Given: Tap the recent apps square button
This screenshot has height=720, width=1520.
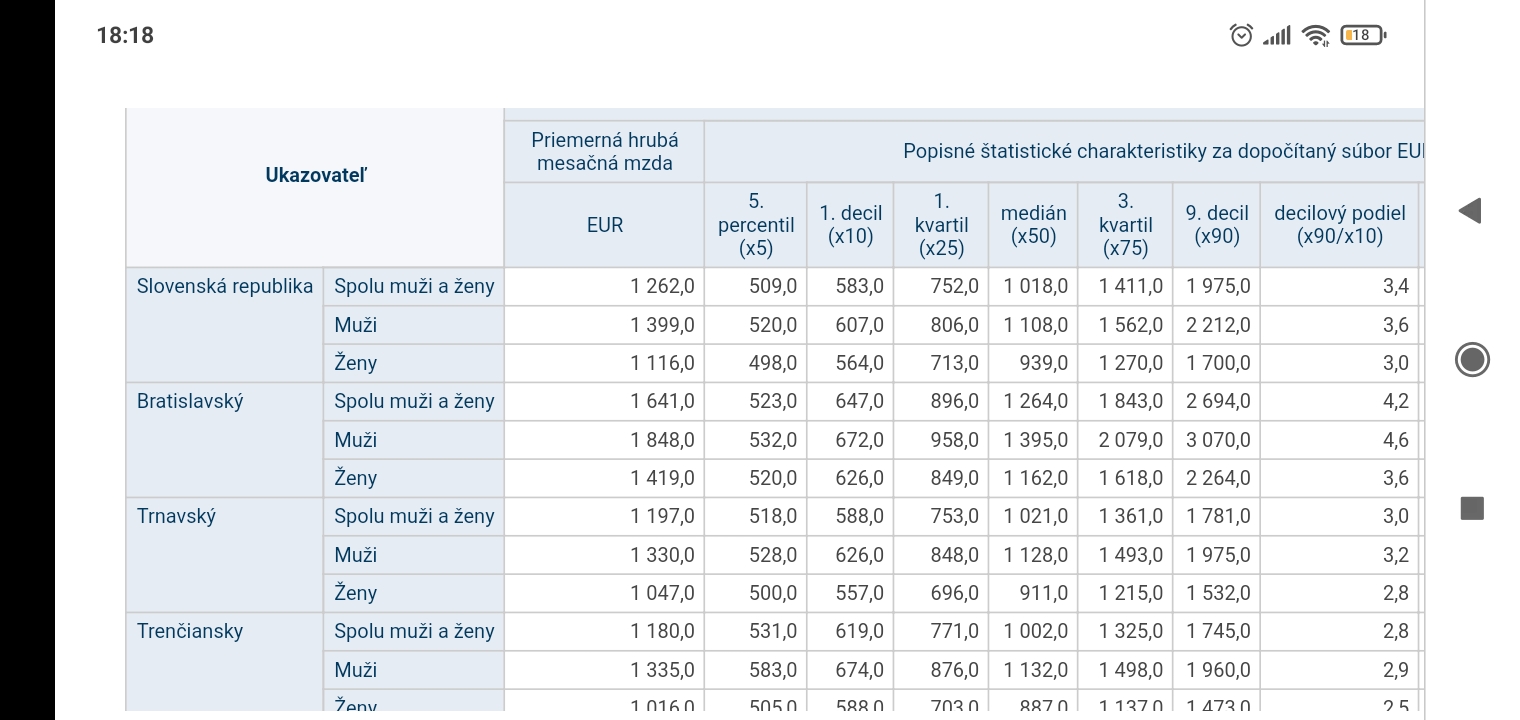Looking at the screenshot, I should [x=1471, y=508].
